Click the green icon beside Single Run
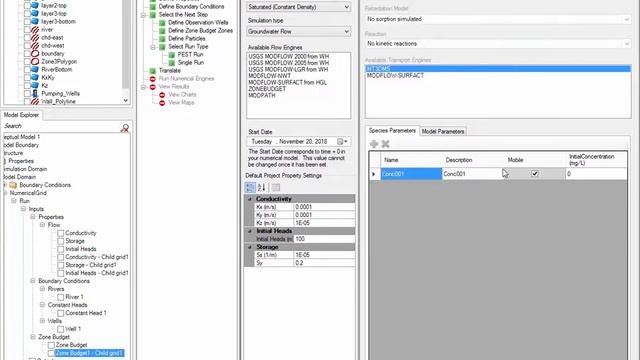The image size is (640, 360). (171, 62)
